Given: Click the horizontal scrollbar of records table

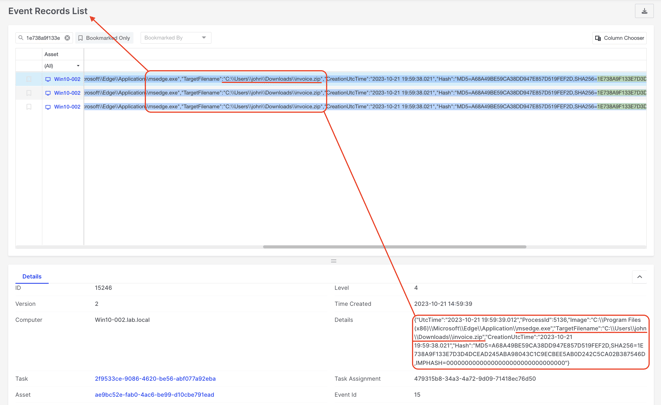Looking at the screenshot, I should pos(394,247).
